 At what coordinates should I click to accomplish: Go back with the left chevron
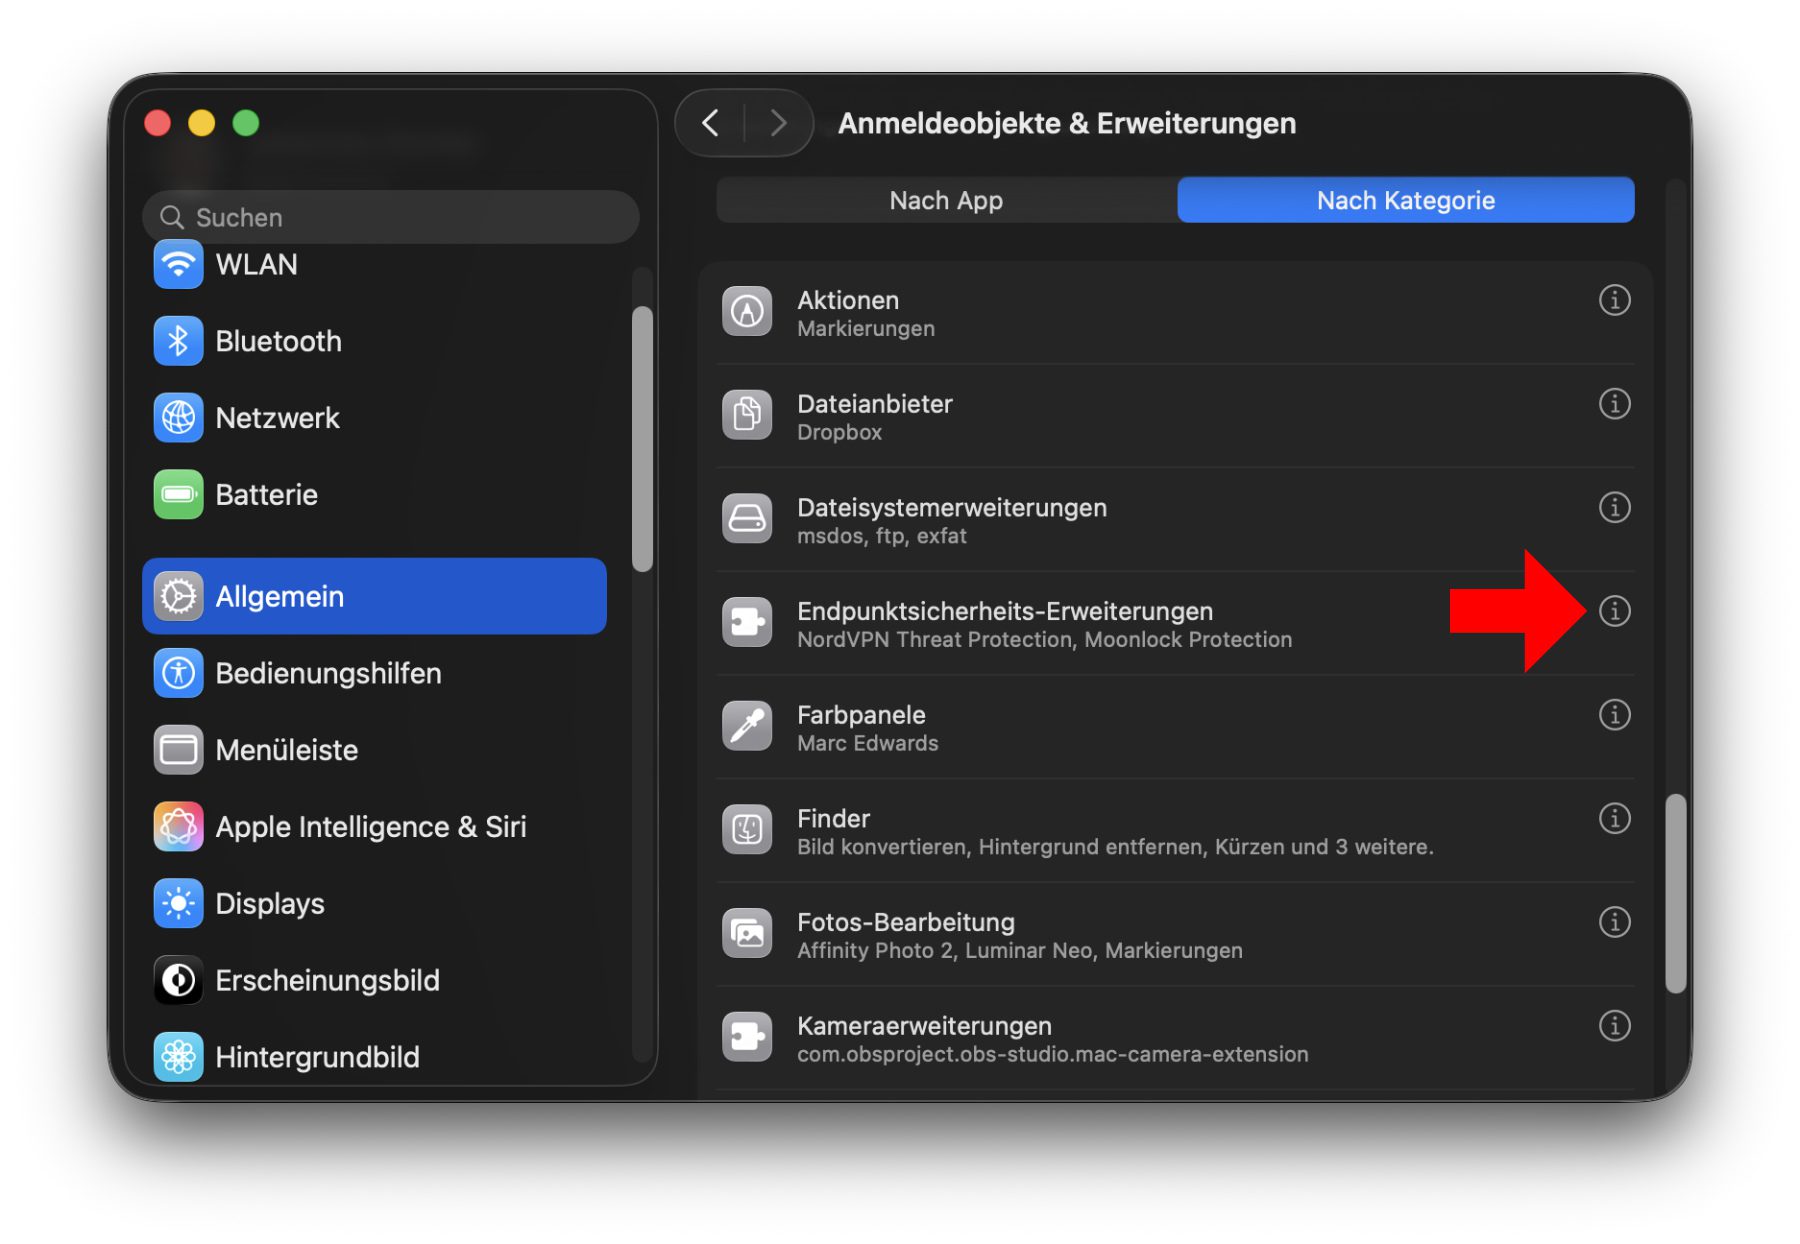pos(711,124)
